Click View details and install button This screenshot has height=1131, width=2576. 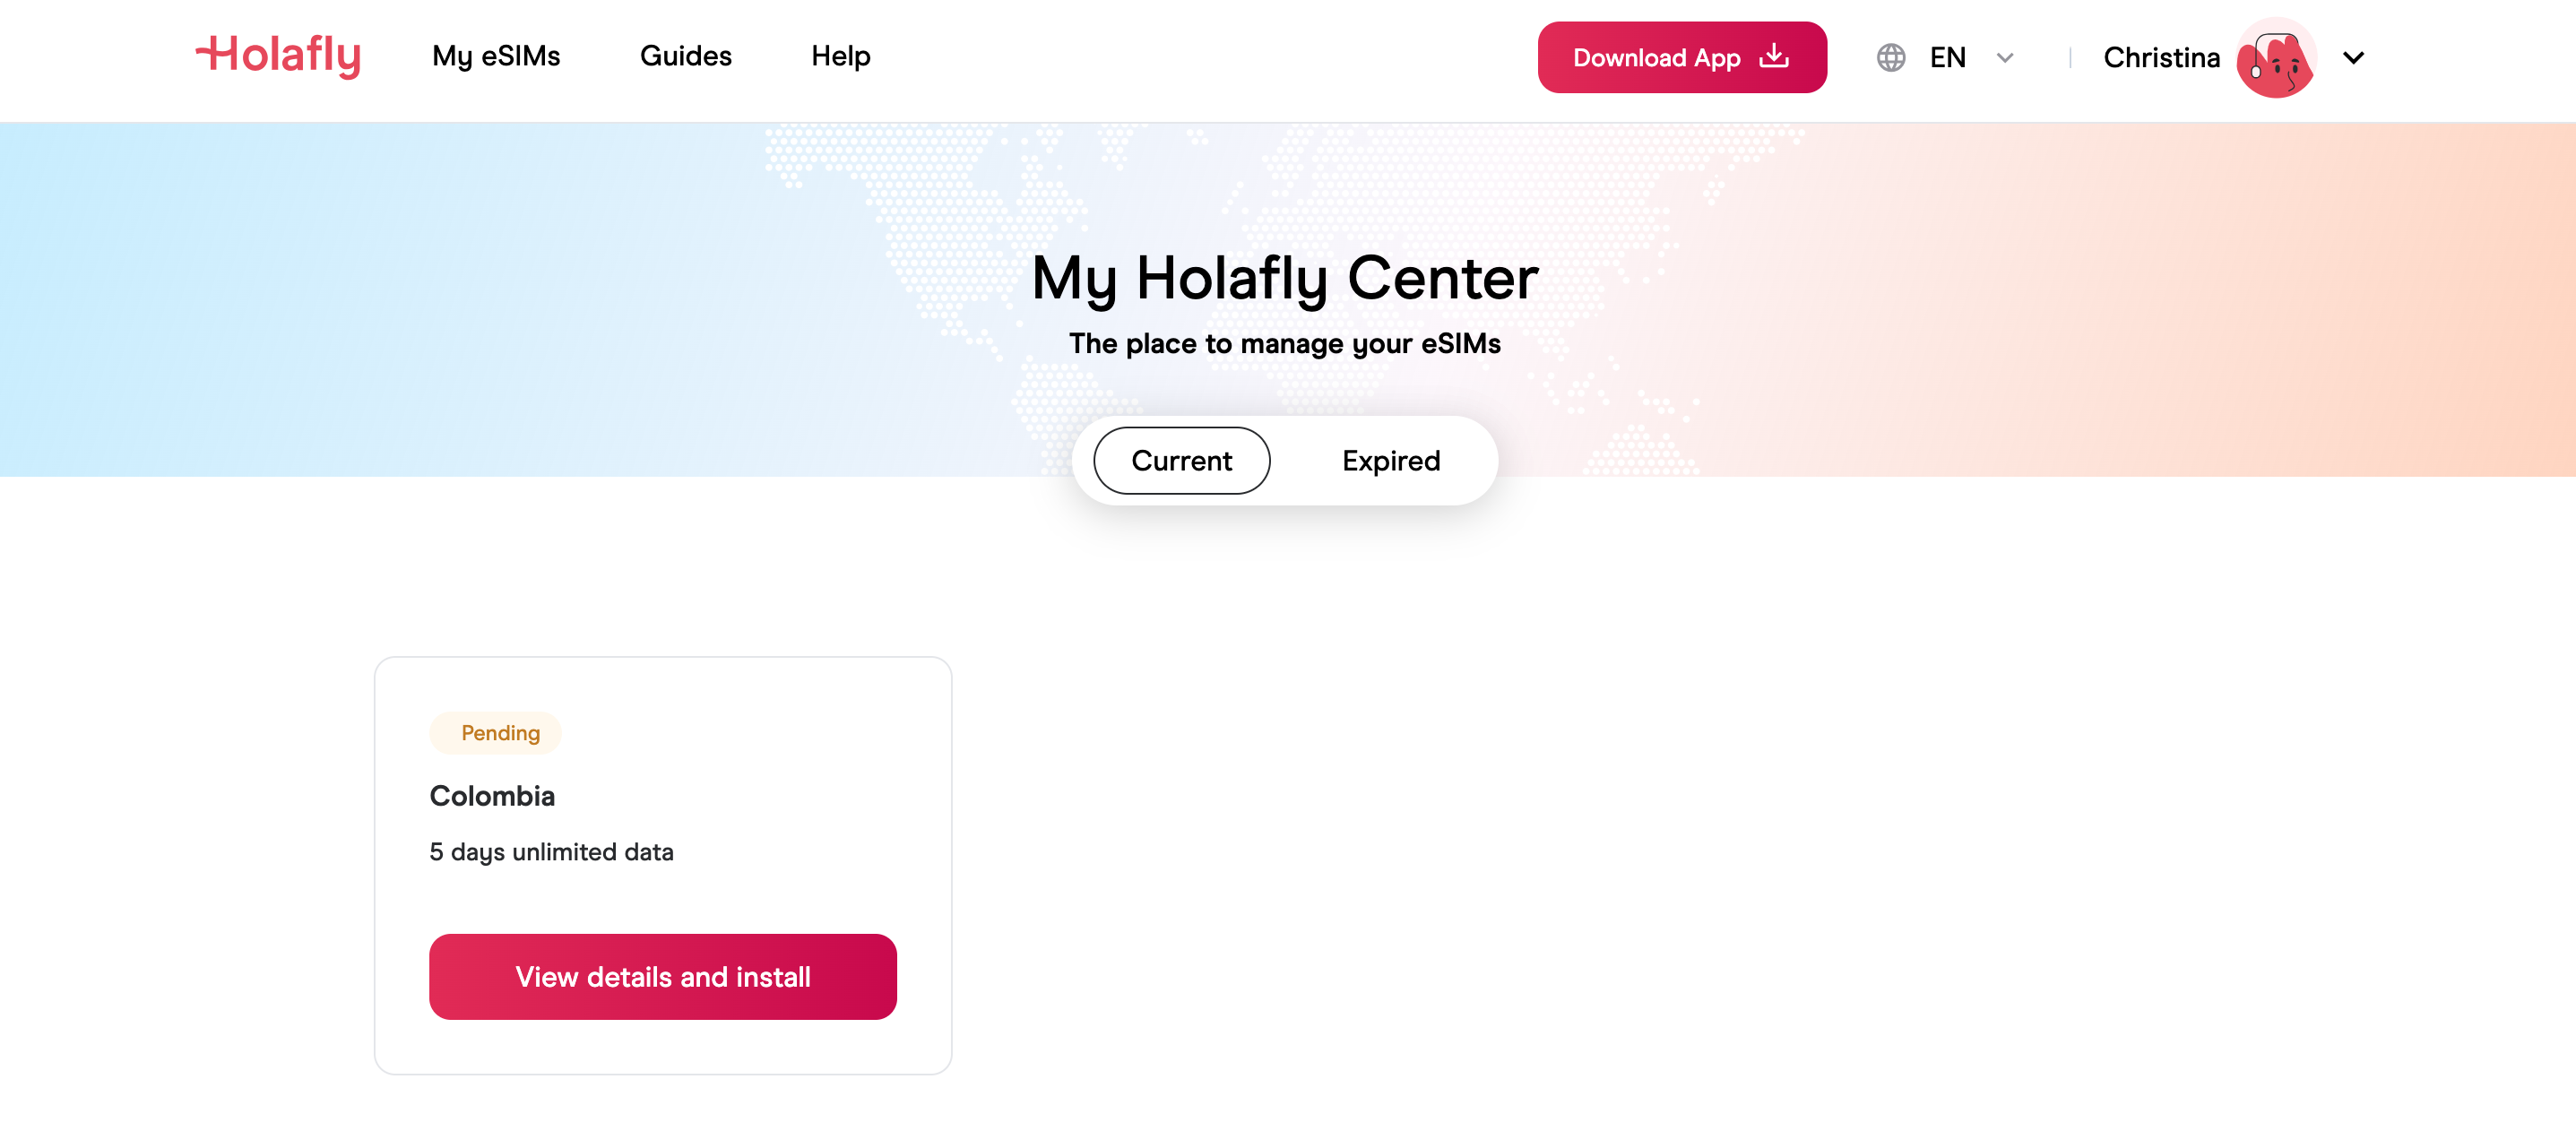click(662, 975)
